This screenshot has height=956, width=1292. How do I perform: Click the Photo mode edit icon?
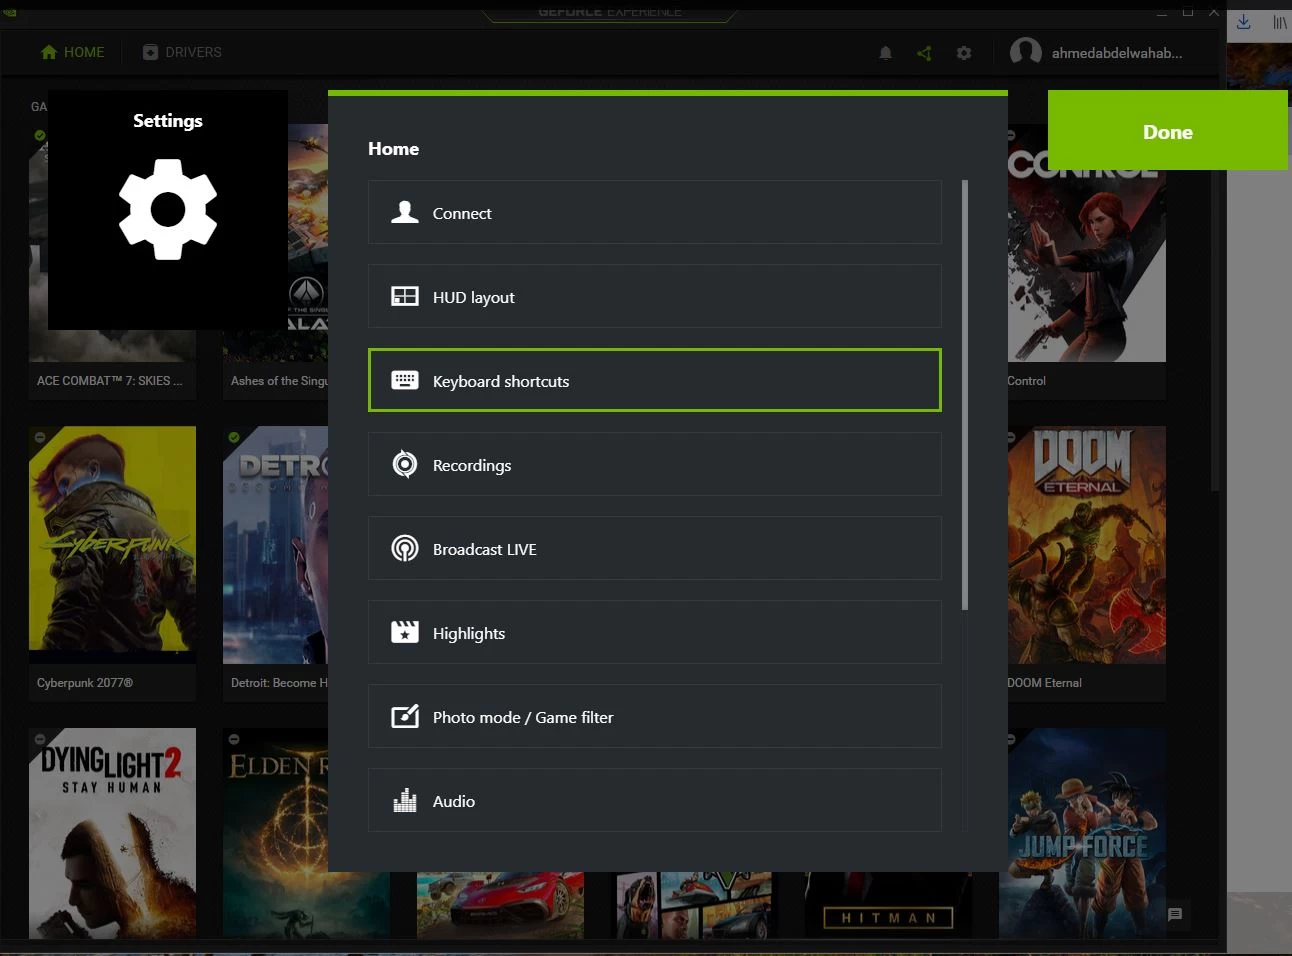click(x=404, y=716)
